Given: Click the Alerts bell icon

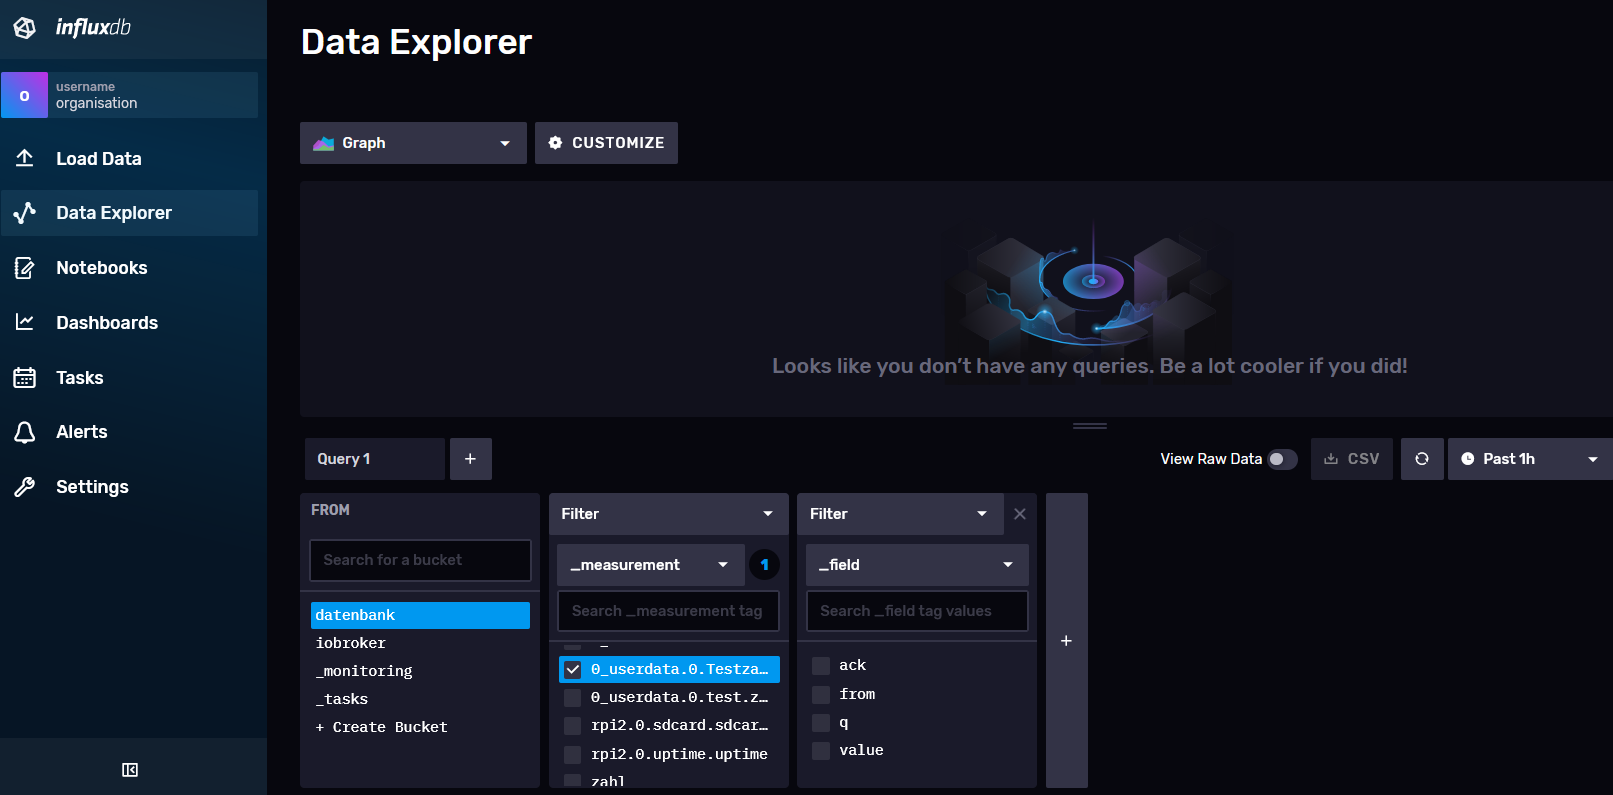Looking at the screenshot, I should pyautogui.click(x=25, y=432).
